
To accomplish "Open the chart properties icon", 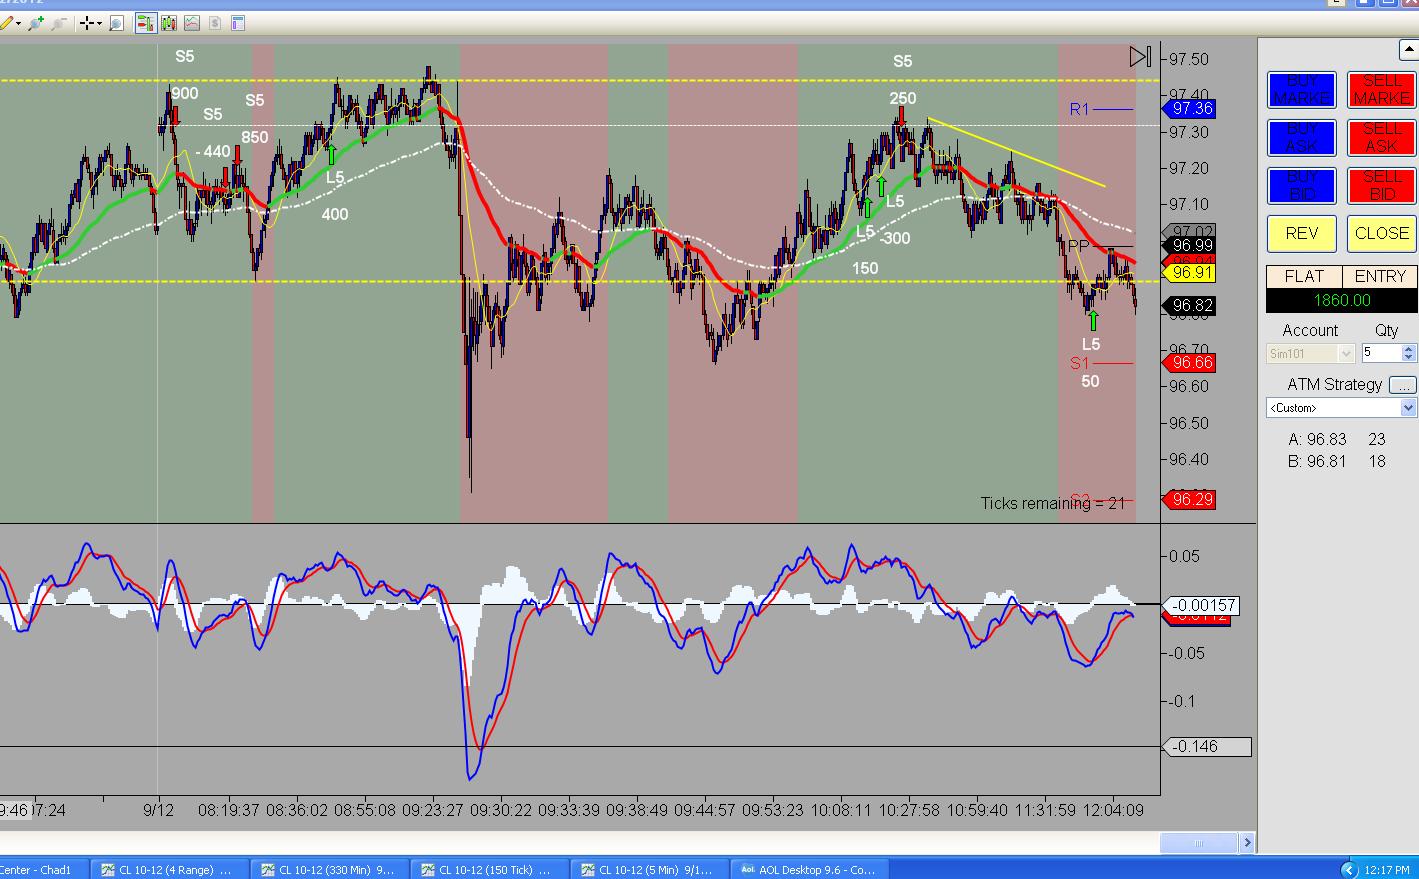I will 237,22.
